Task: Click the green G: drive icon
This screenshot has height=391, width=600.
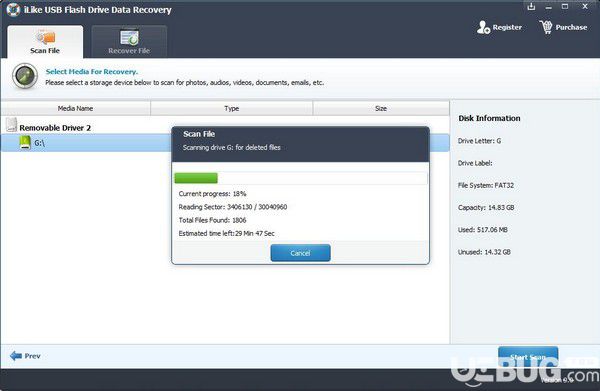Action: (25, 143)
